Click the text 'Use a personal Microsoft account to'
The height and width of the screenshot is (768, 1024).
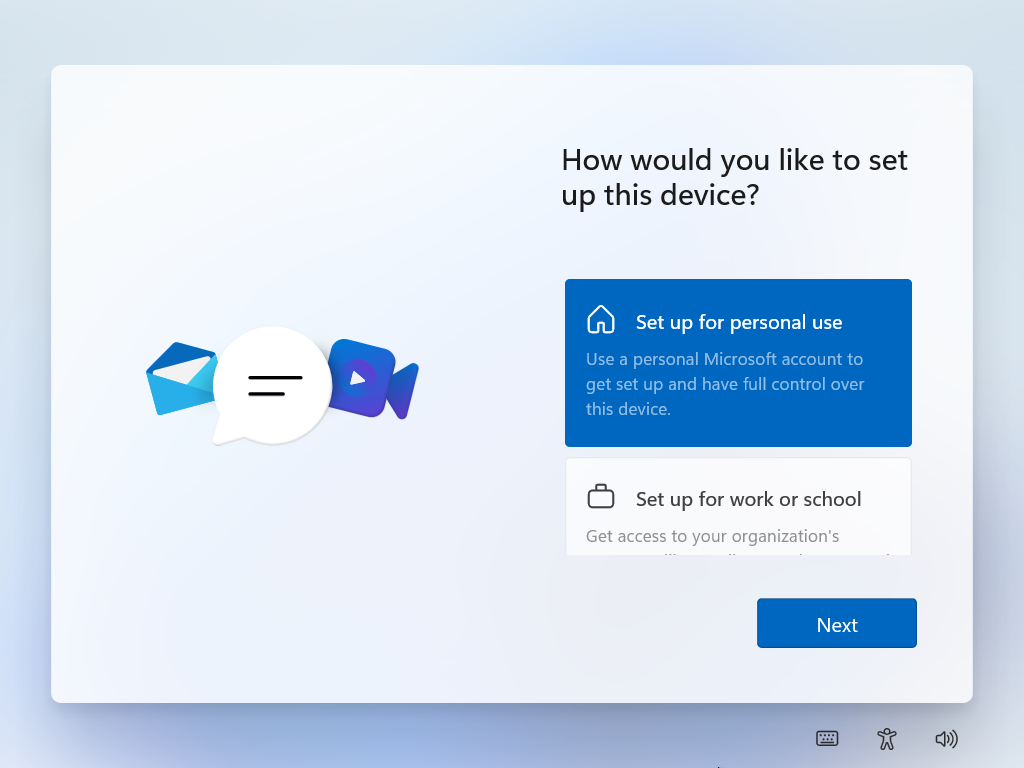tap(724, 359)
